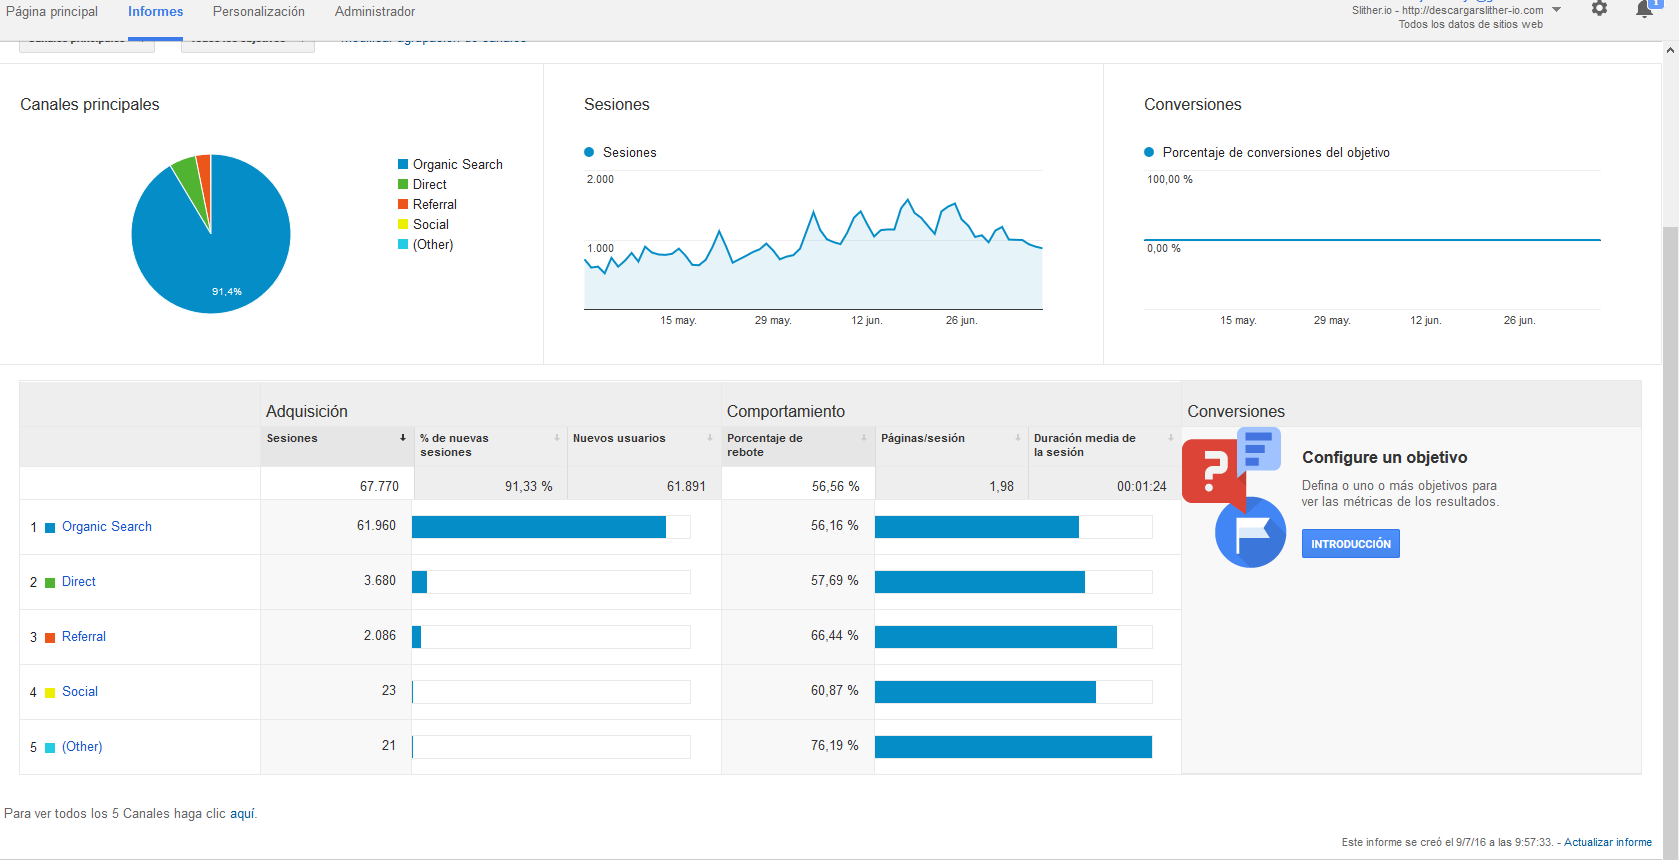Click Organic Search blue legend swatch
1679x860 pixels.
[x=403, y=164]
